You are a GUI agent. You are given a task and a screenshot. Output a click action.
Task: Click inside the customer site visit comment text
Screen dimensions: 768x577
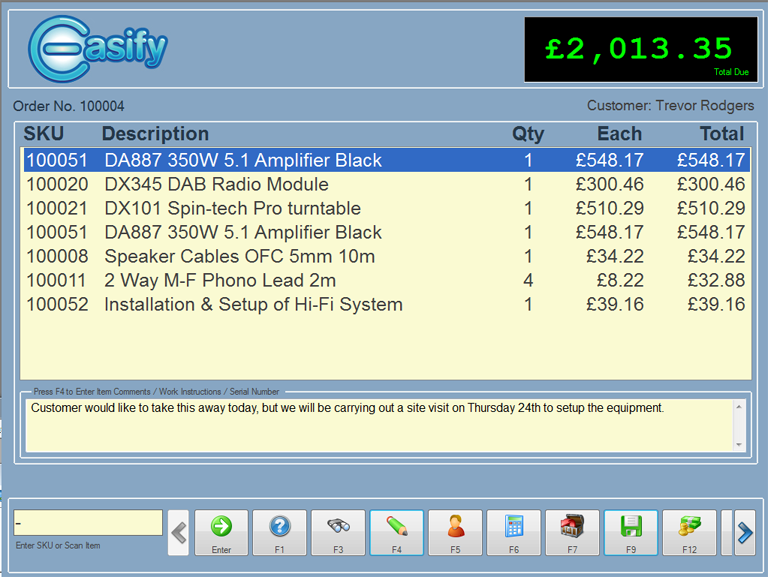pos(347,408)
